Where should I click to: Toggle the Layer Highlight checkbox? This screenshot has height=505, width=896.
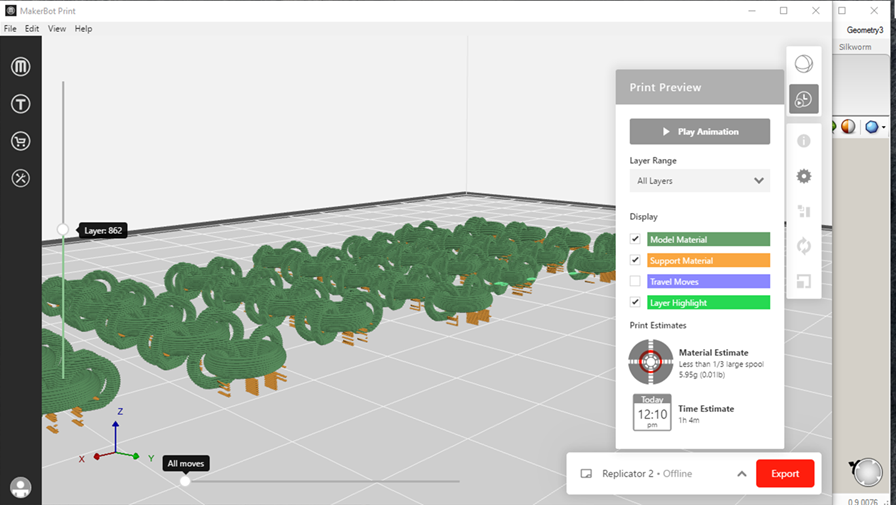(x=635, y=302)
